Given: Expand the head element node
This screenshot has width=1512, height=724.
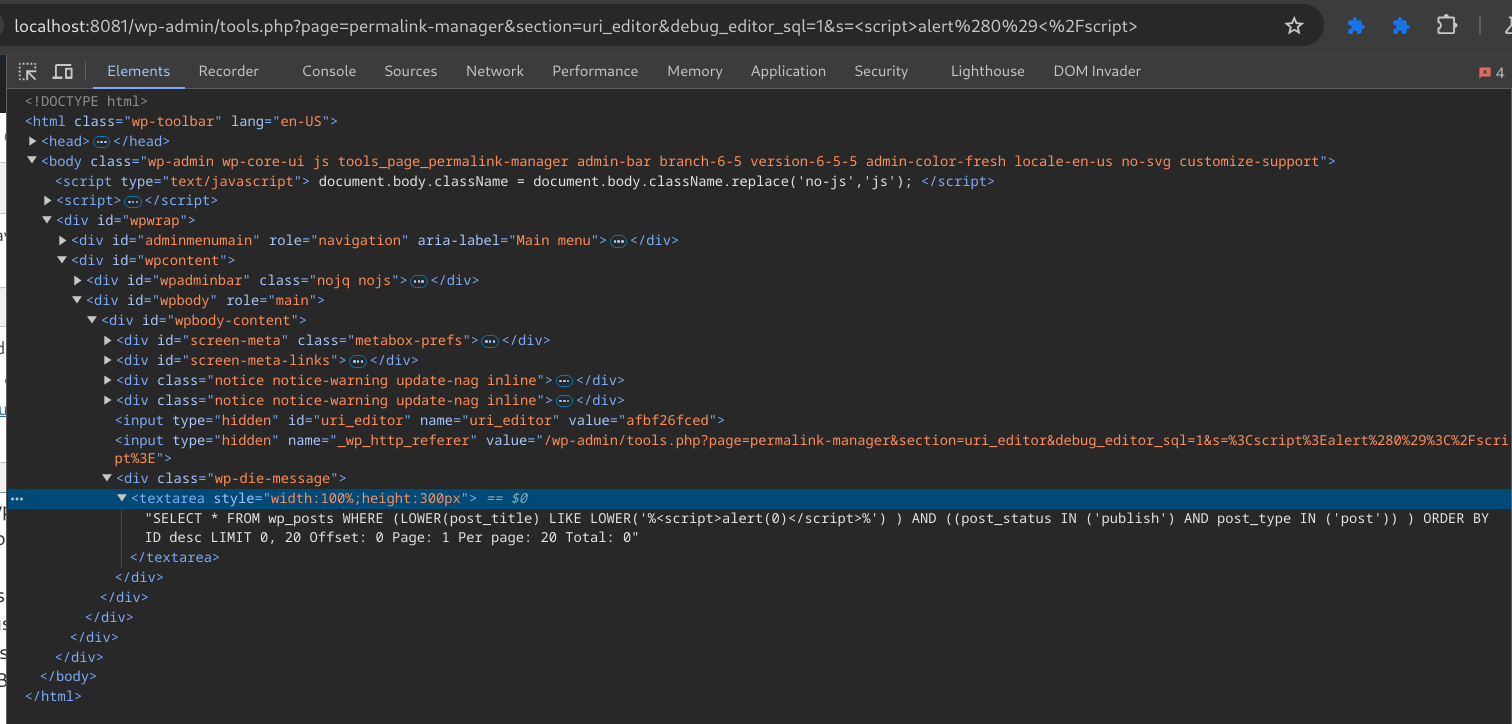Looking at the screenshot, I should [33, 141].
